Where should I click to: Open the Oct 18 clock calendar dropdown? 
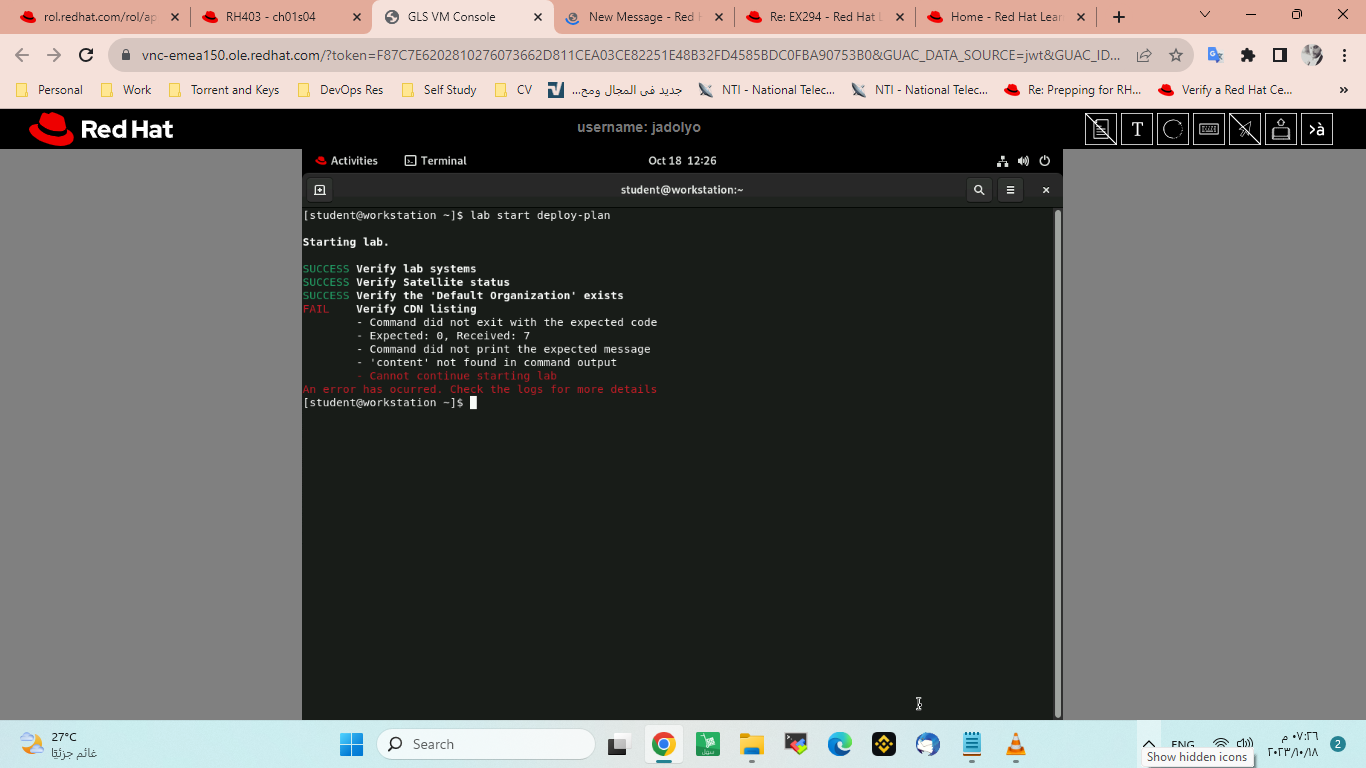[683, 160]
